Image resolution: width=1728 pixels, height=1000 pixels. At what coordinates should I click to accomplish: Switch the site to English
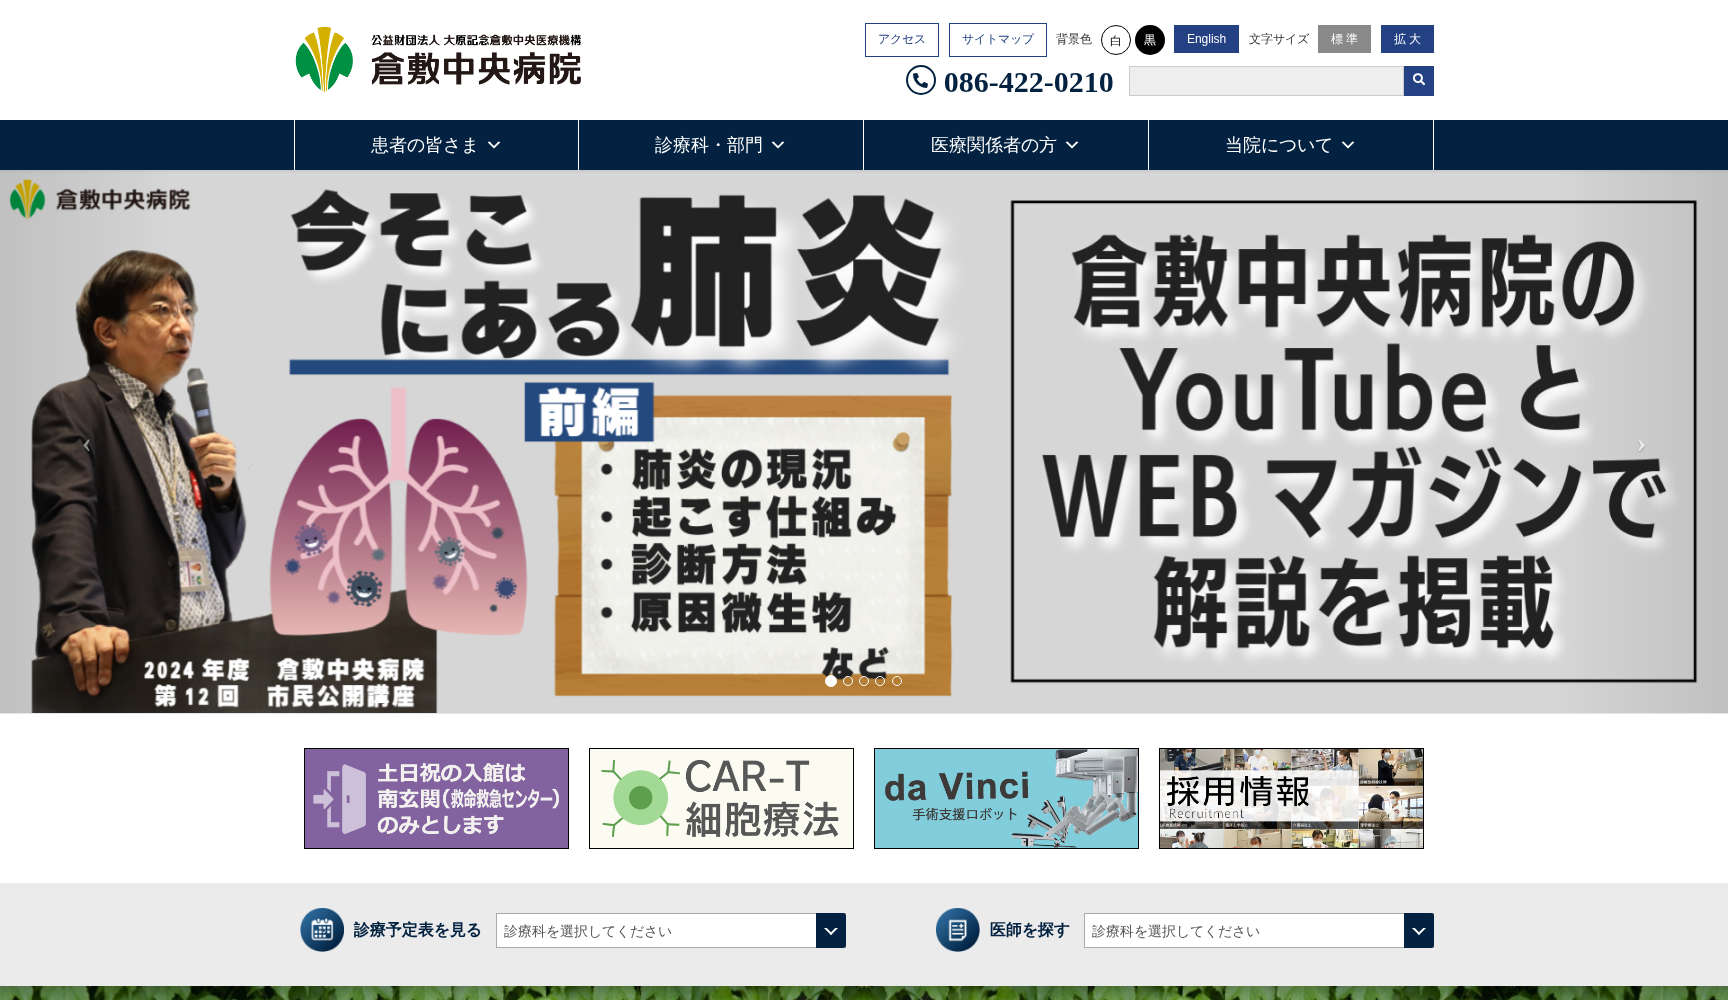pyautogui.click(x=1205, y=39)
